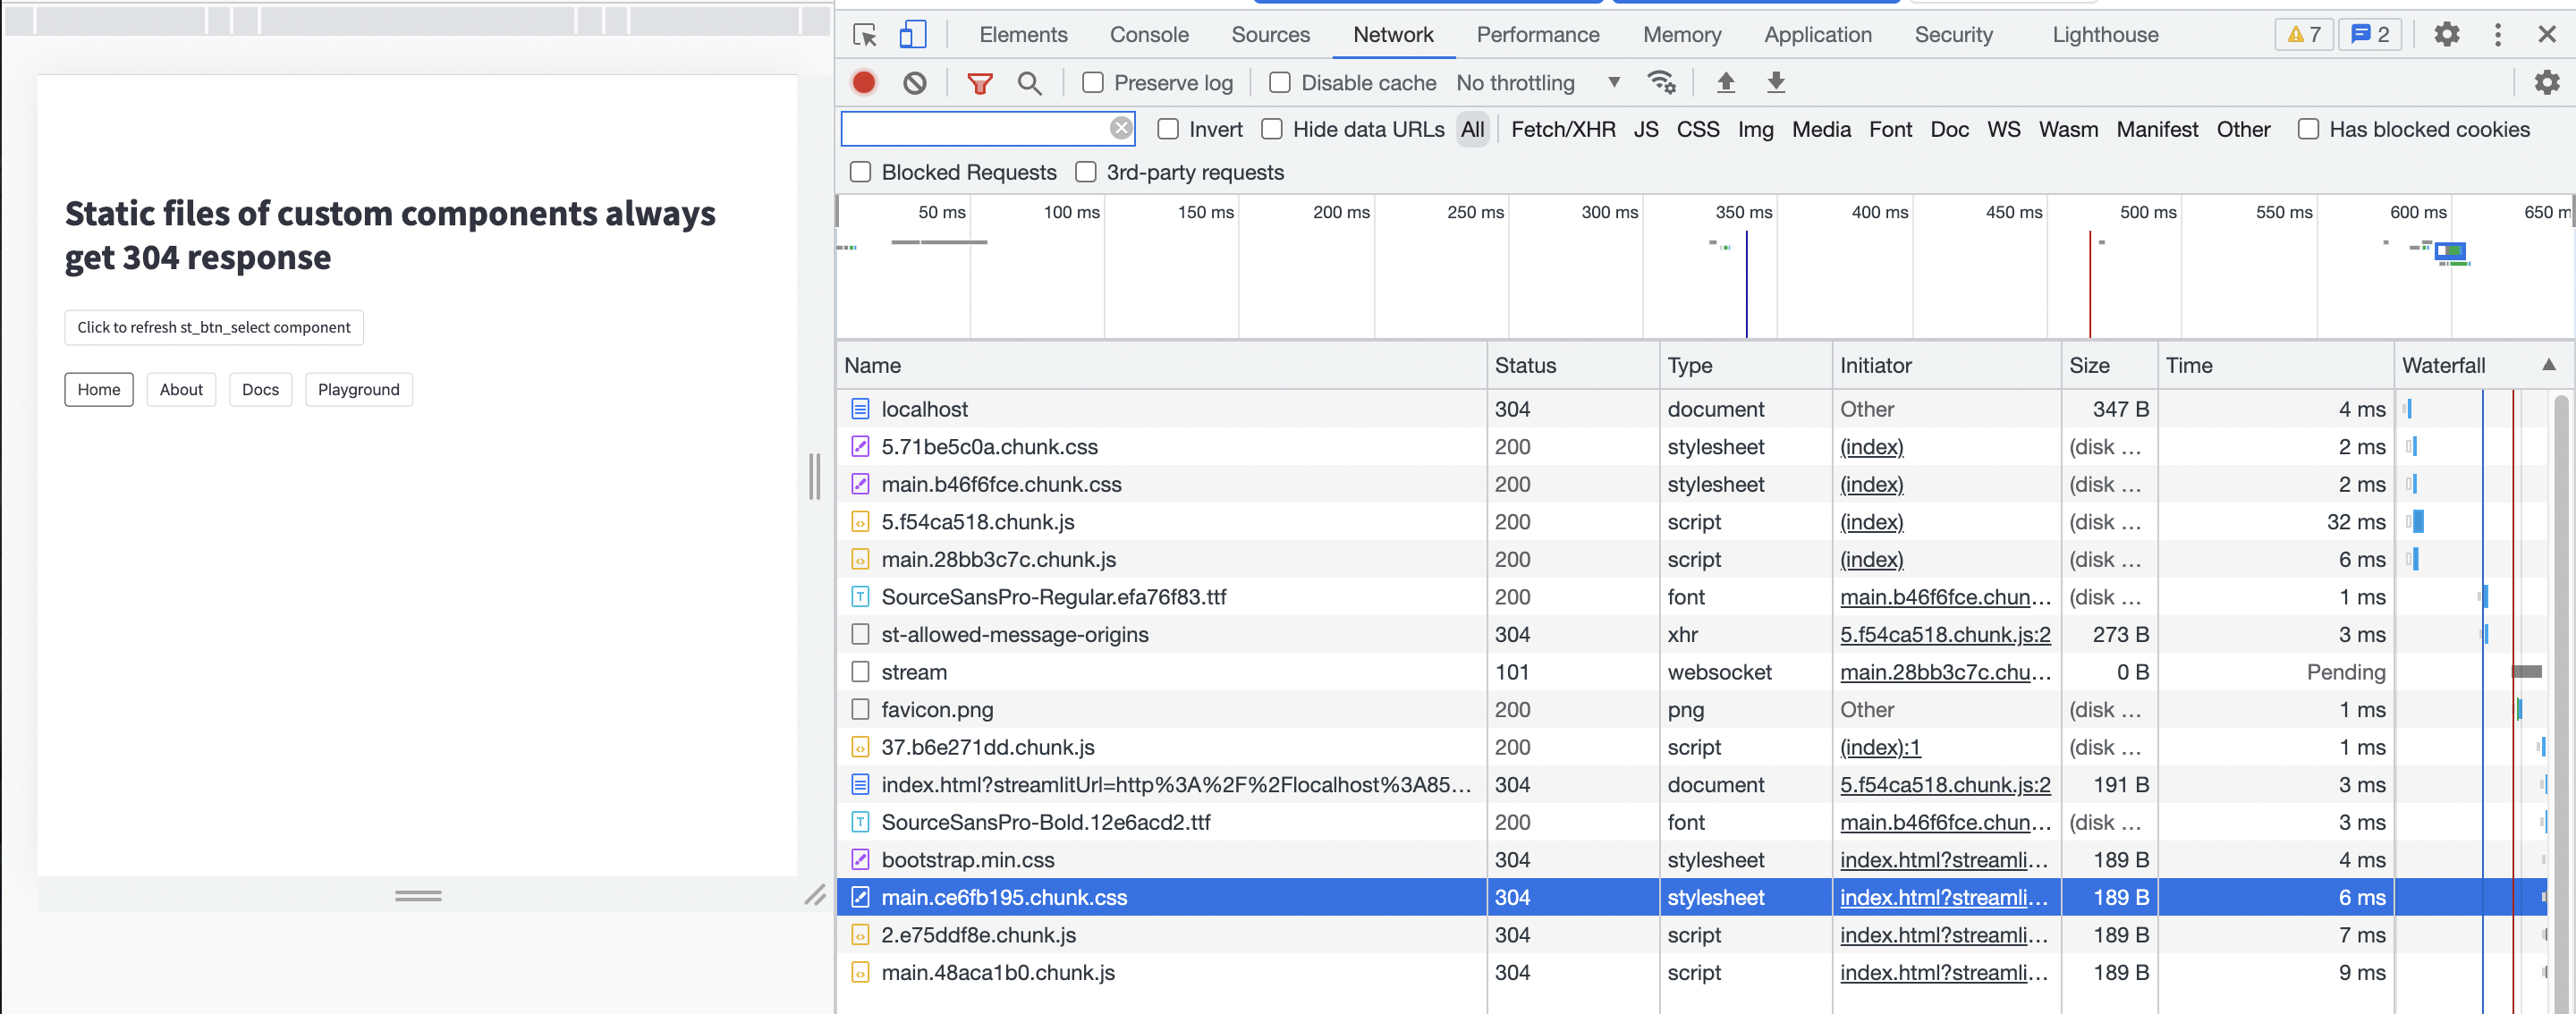Select the JS request filter
This screenshot has height=1014, width=2576.
coord(1645,129)
